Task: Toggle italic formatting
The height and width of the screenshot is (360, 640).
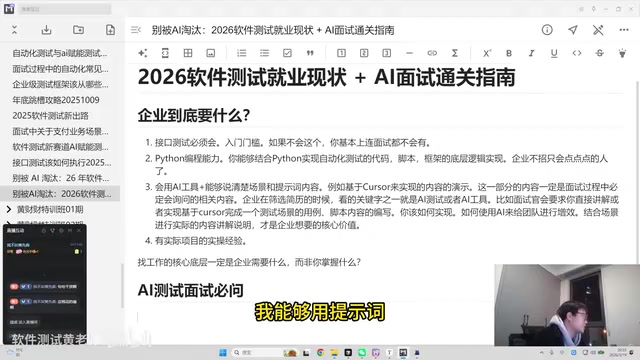Action: (x=531, y=53)
